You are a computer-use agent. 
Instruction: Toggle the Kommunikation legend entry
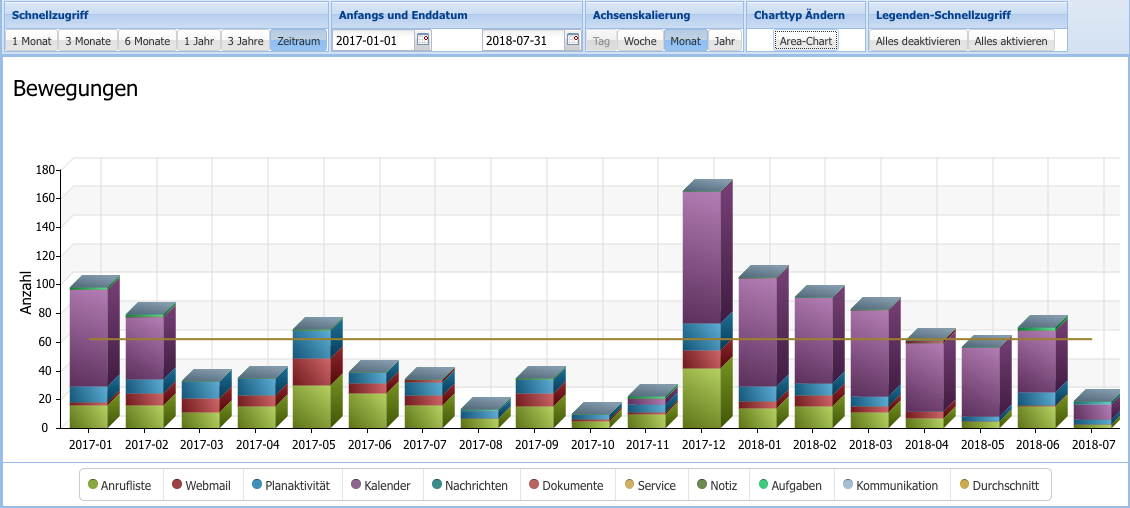890,486
